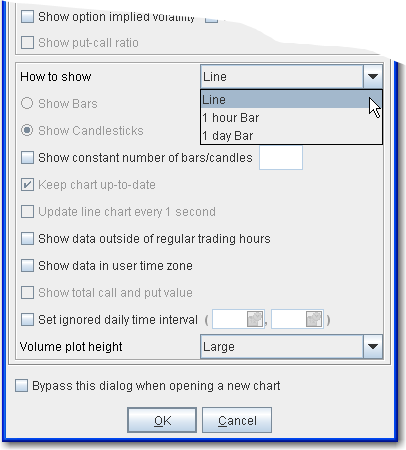Tick Show option implied volatility checkbox
The width and height of the screenshot is (406, 450).
tap(27, 16)
